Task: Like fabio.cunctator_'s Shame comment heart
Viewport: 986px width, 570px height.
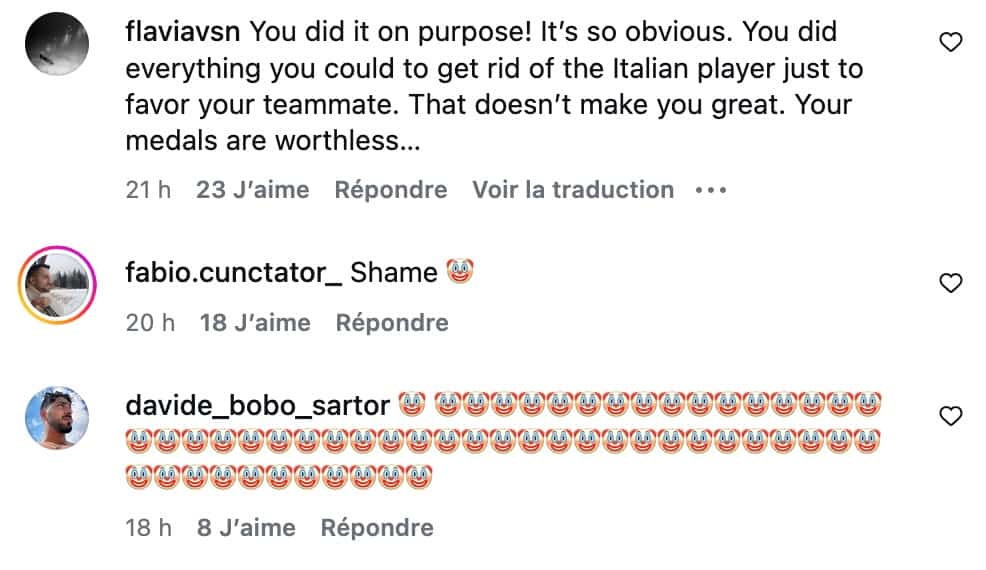Action: [x=952, y=284]
